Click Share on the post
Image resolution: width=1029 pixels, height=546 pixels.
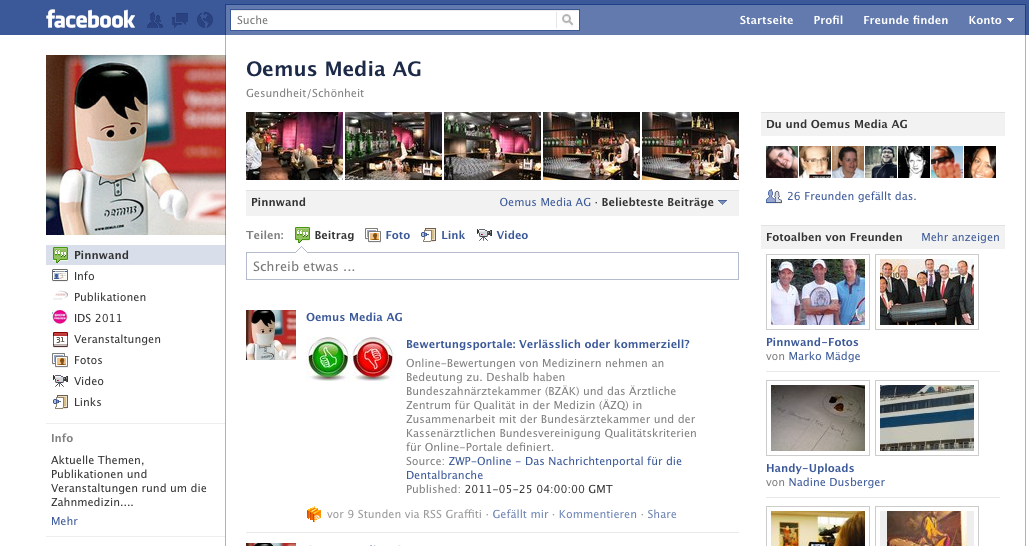(662, 514)
